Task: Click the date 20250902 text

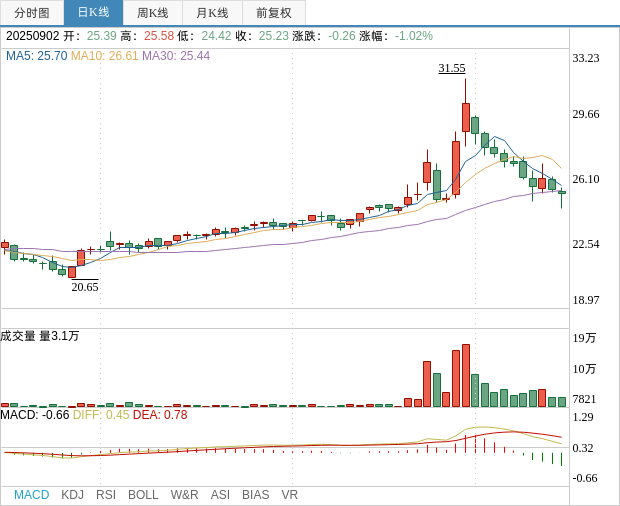Action: tap(32, 36)
